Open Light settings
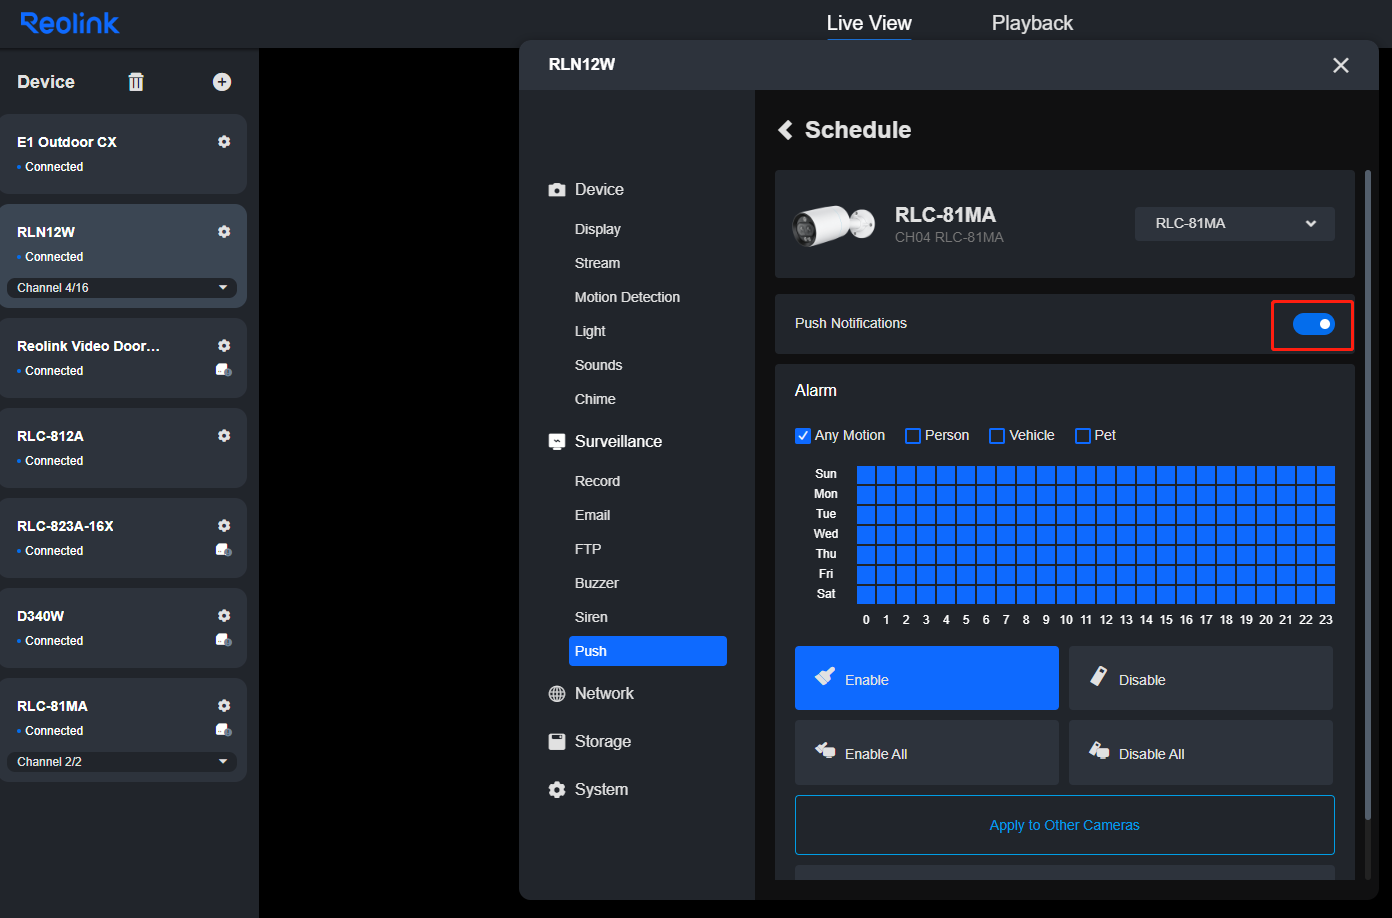 pyautogui.click(x=591, y=331)
